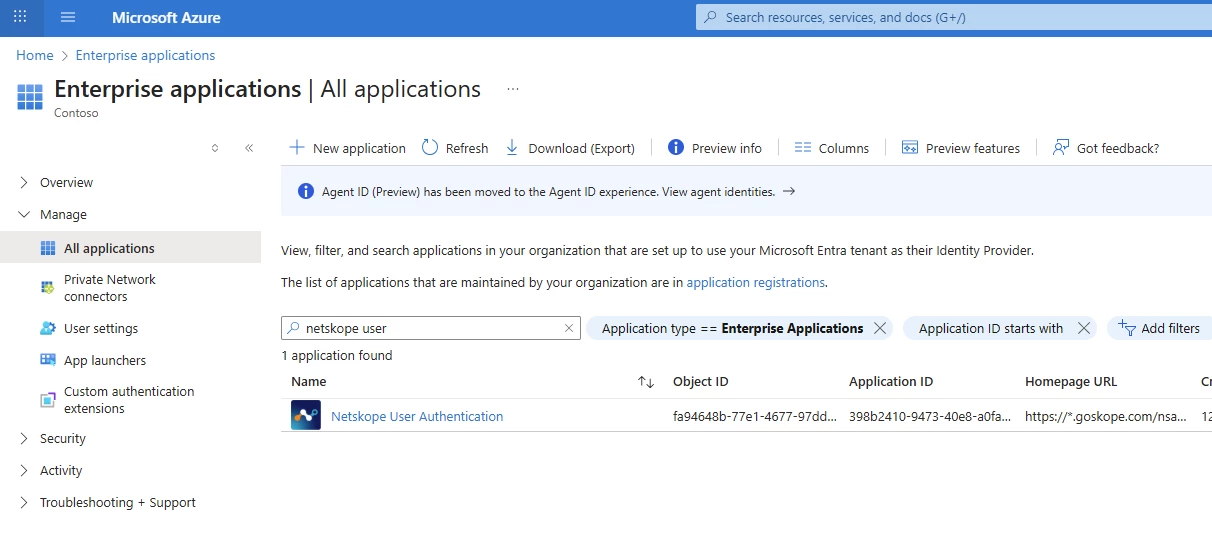This screenshot has height=560, width=1212.
Task: Collapse the Manage section
Action: tap(25, 214)
